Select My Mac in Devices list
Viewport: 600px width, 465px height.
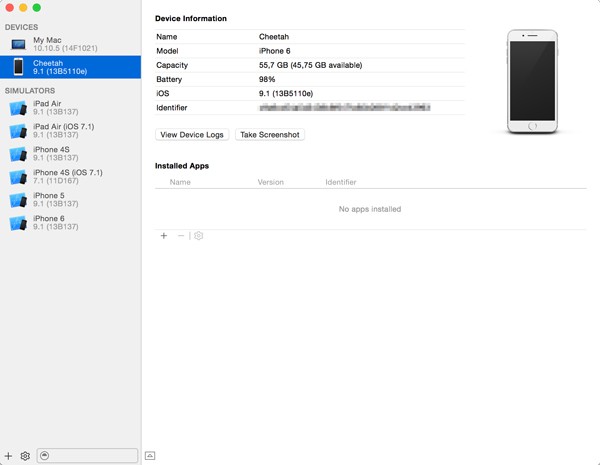tap(70, 44)
